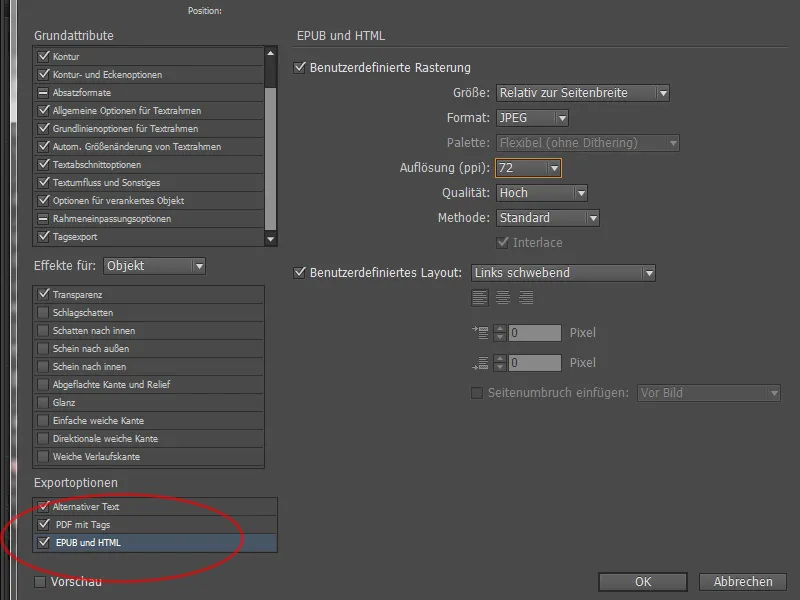800x600 pixels.
Task: Click the first Pixel spacing input field
Action: tap(535, 333)
